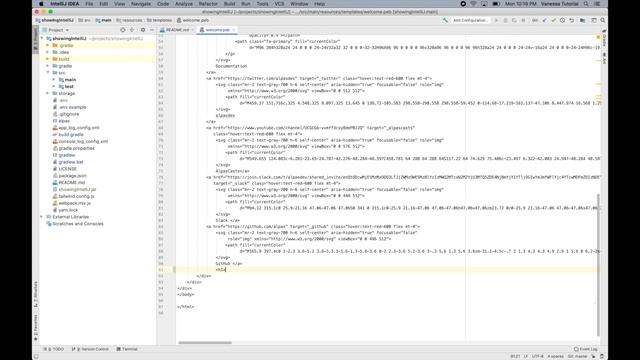Viewport: 640px width, 360px height.
Task: Click the Structure side tool window tab
Action: (x=36, y=294)
